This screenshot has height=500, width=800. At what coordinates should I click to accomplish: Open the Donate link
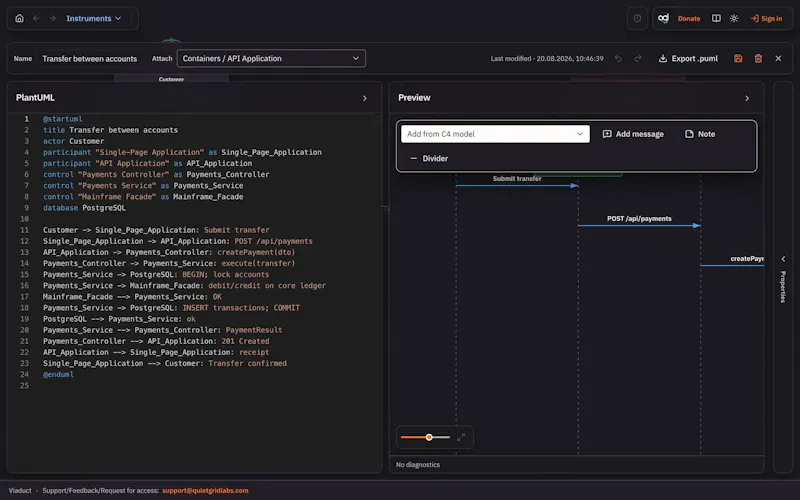[x=689, y=18]
